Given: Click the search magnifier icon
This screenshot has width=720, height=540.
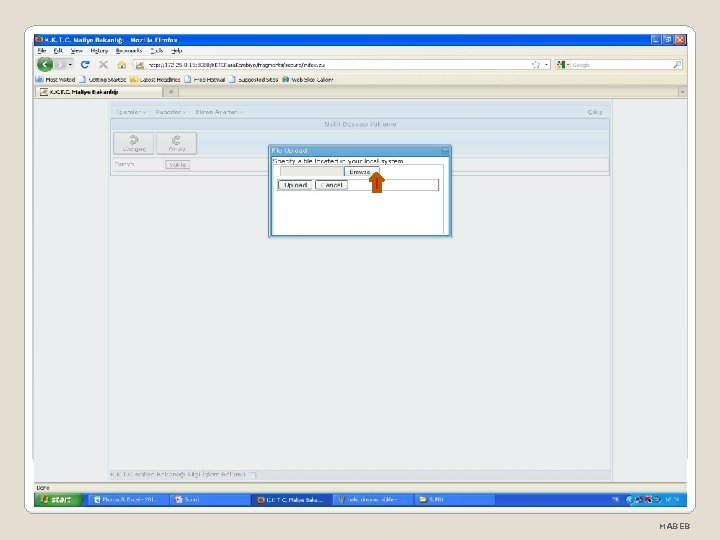Looking at the screenshot, I should tap(677, 65).
